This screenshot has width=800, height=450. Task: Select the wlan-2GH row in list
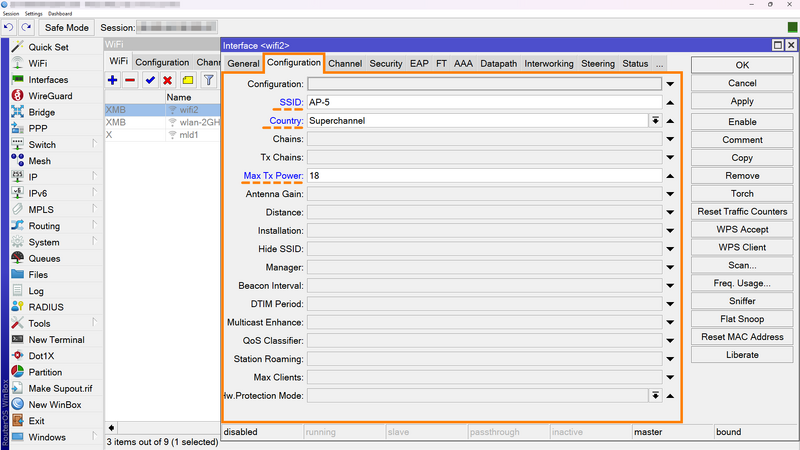(163, 122)
